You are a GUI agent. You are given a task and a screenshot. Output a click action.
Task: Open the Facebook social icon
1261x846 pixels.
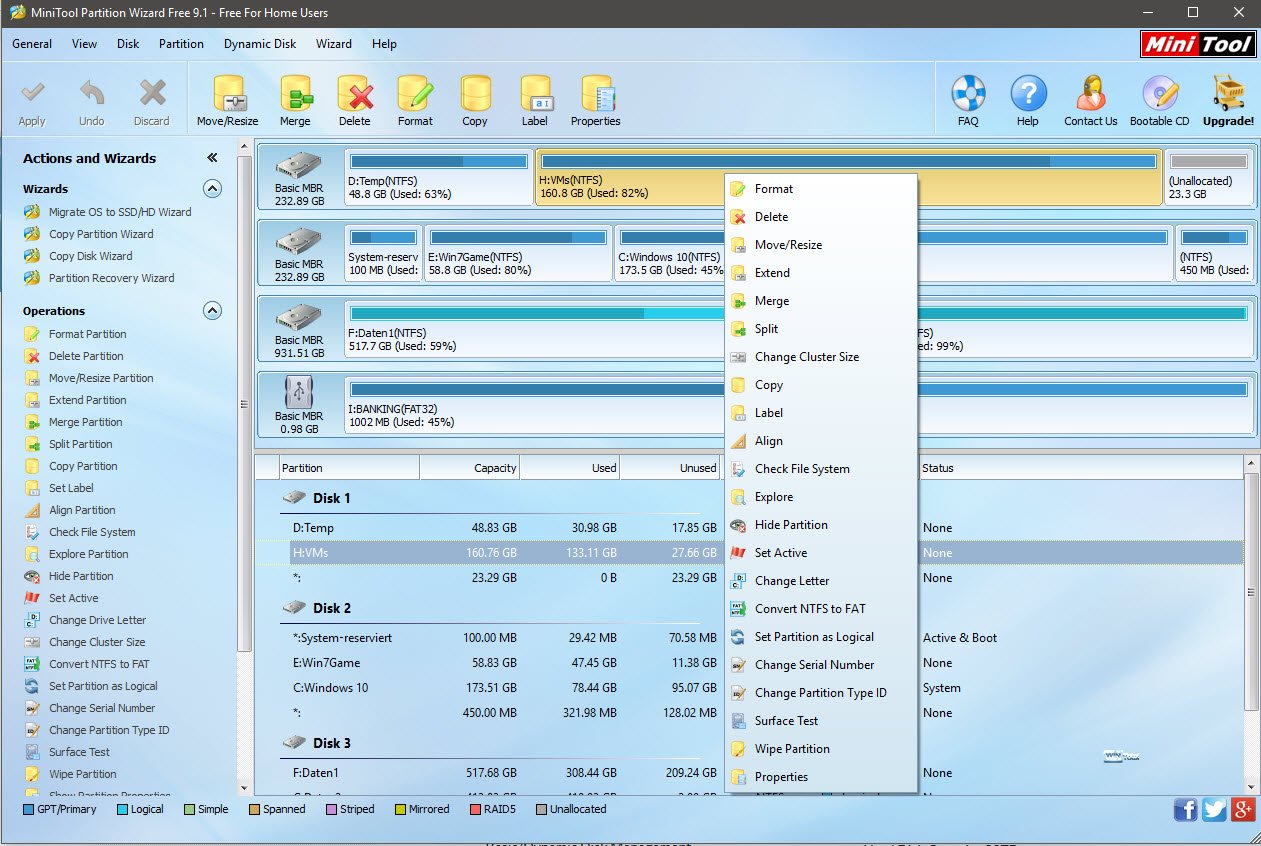pyautogui.click(x=1185, y=809)
